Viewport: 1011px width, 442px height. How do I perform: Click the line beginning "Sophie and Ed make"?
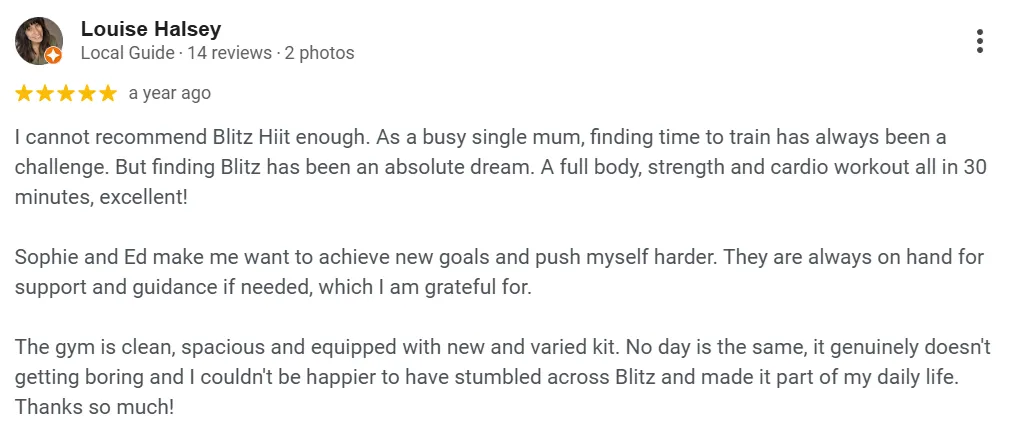pyautogui.click(x=499, y=257)
